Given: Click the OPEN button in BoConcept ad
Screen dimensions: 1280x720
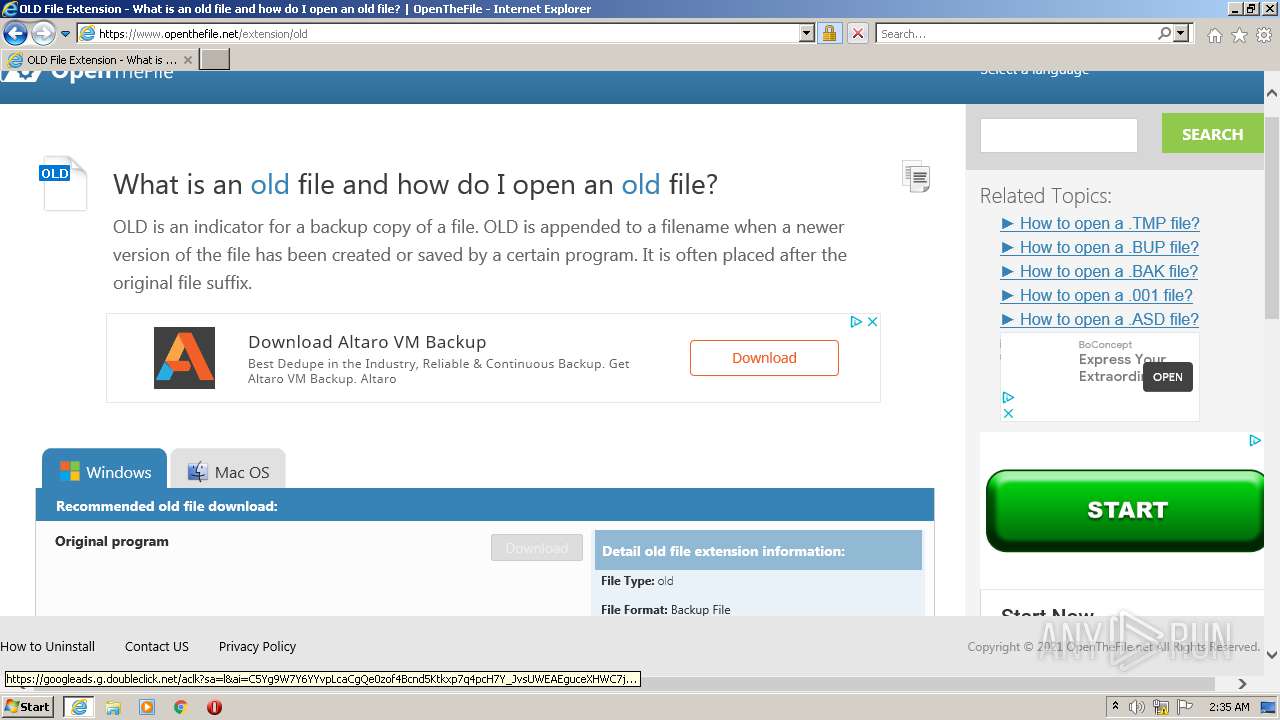Looking at the screenshot, I should [1167, 377].
